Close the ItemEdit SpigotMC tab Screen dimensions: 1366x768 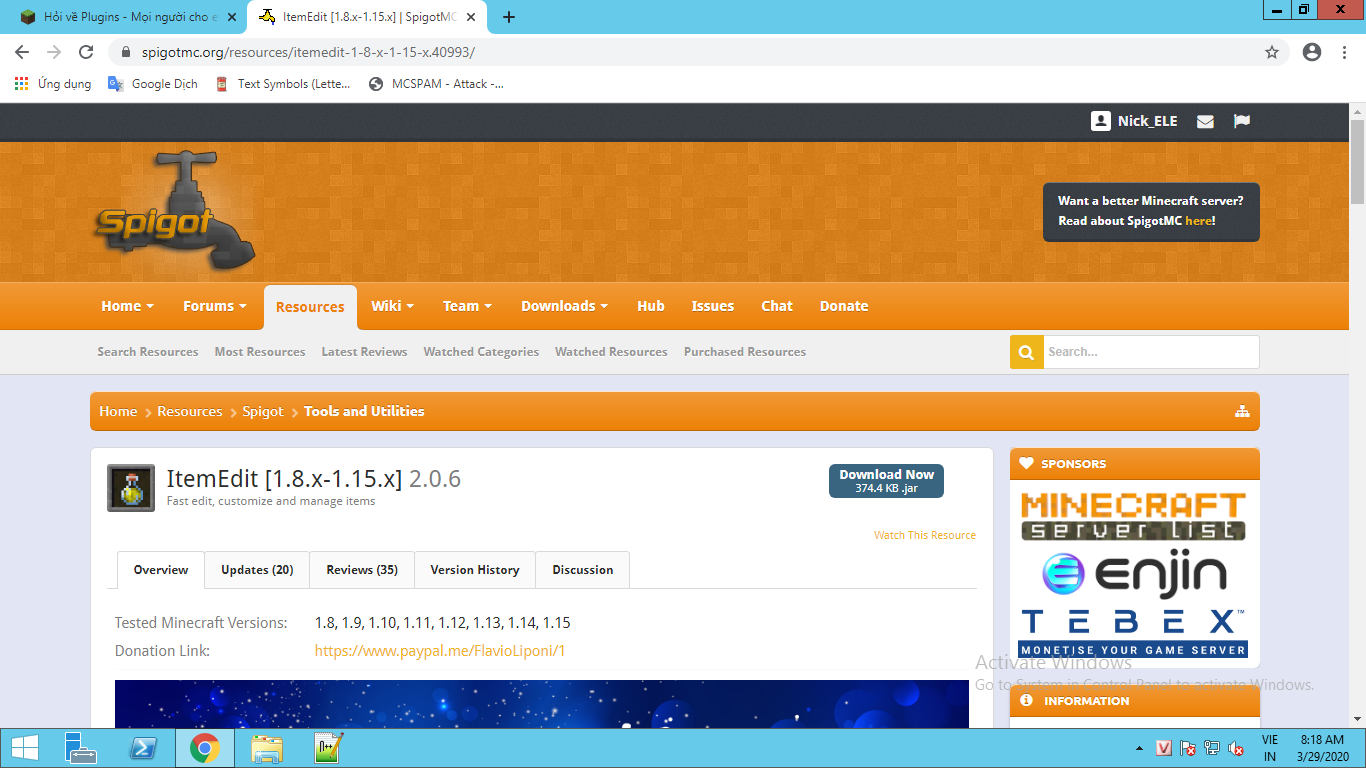coord(471,17)
